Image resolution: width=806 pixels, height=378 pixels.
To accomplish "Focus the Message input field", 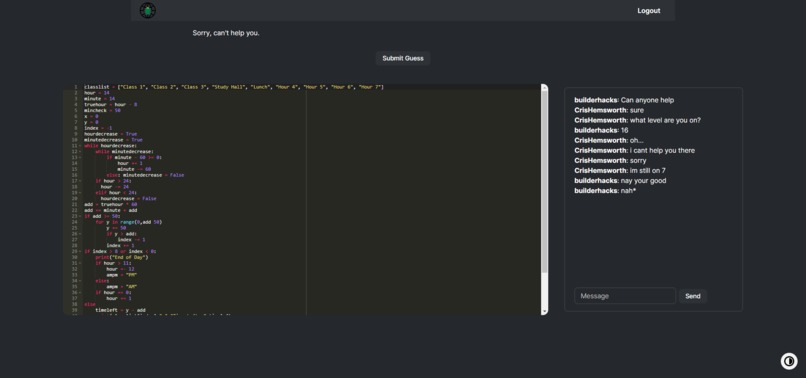I will pyautogui.click(x=625, y=296).
